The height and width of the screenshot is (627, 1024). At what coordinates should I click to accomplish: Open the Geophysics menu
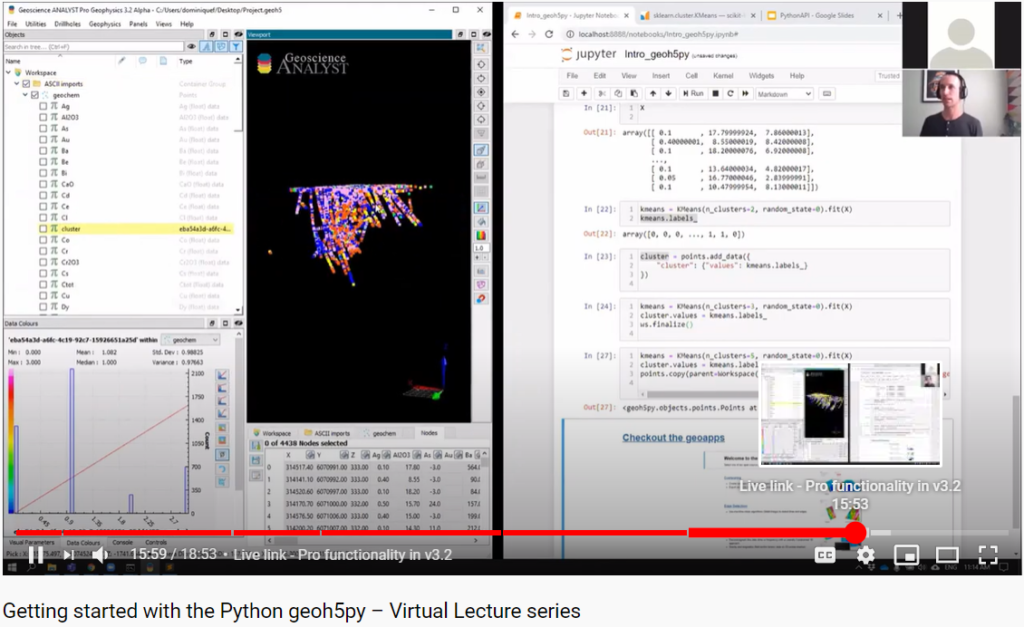pyautogui.click(x=105, y=23)
